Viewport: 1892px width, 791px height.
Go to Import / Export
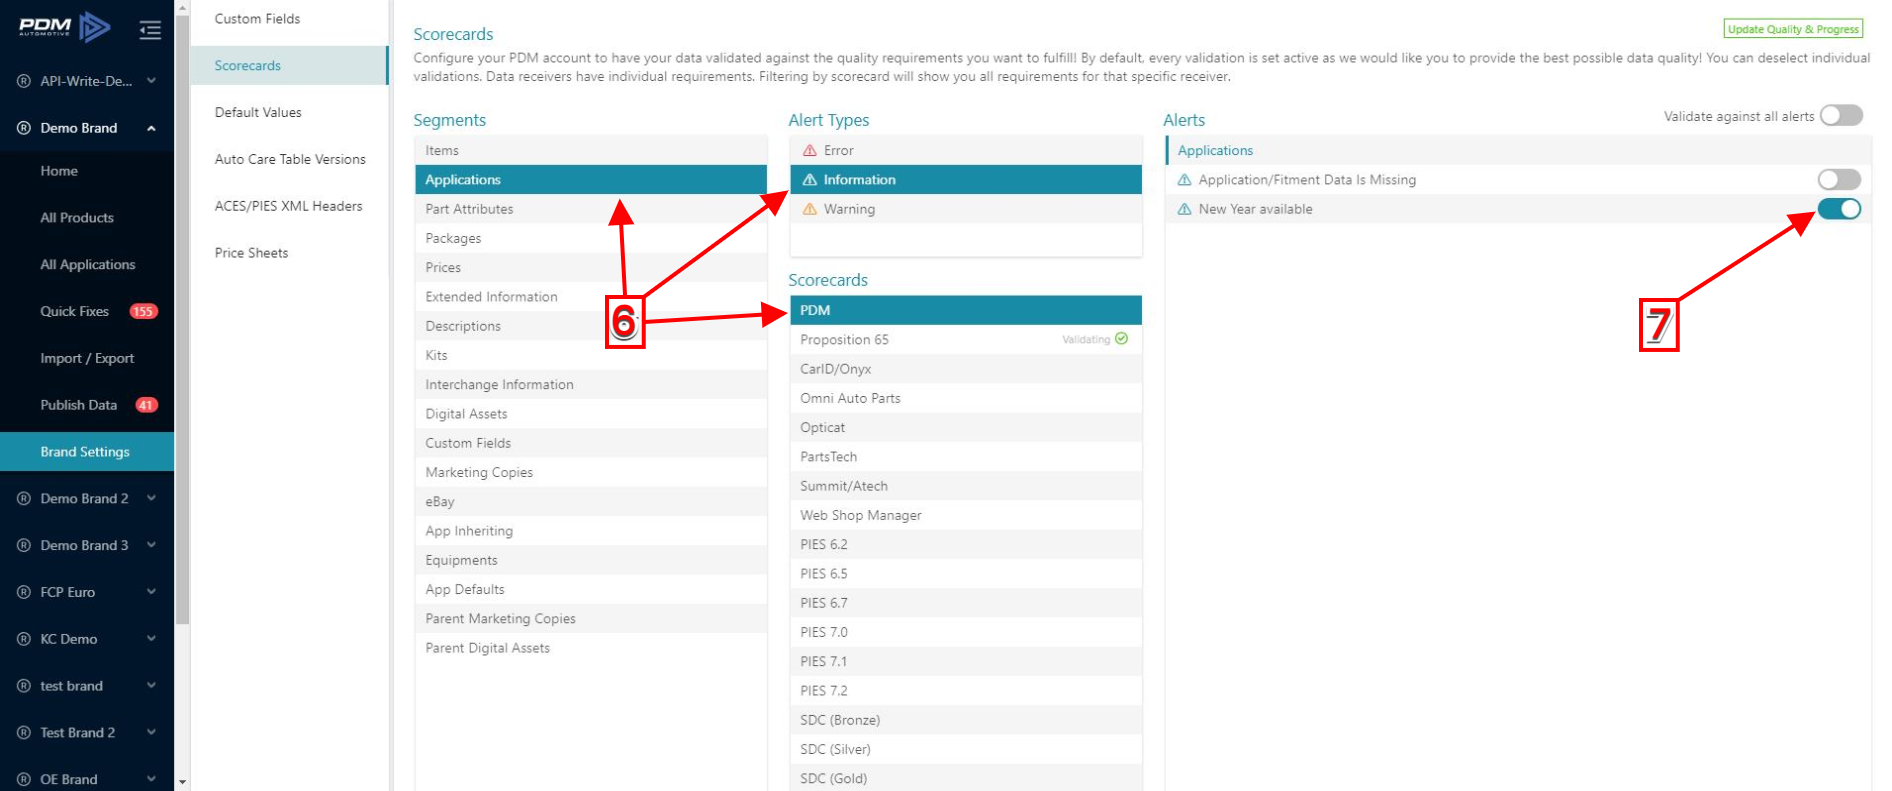(x=87, y=358)
